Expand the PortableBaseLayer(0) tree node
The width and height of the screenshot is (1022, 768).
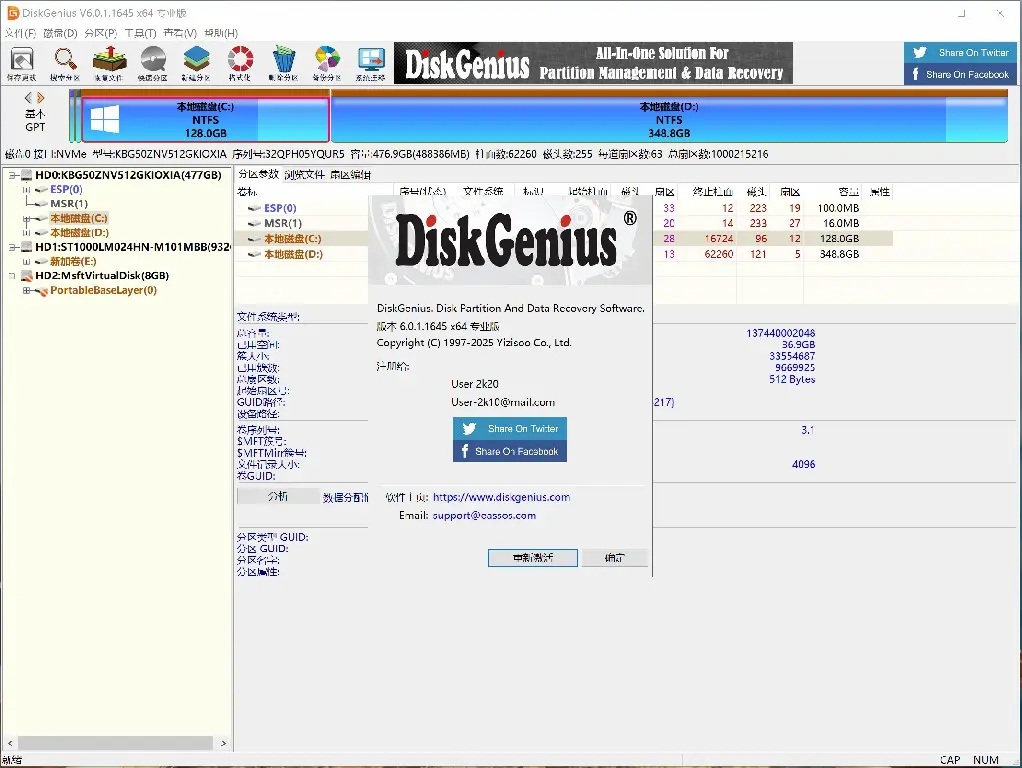point(27,291)
